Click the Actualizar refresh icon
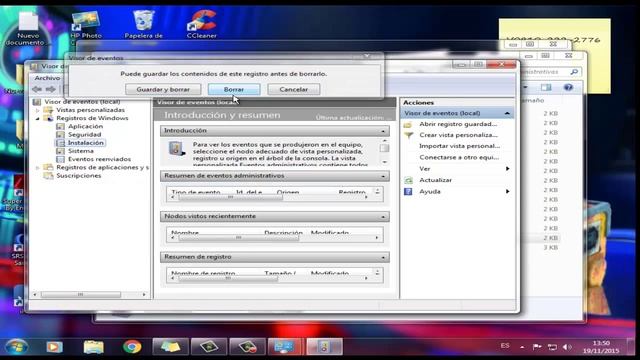Screen dimensions: 640x360 click(408, 180)
